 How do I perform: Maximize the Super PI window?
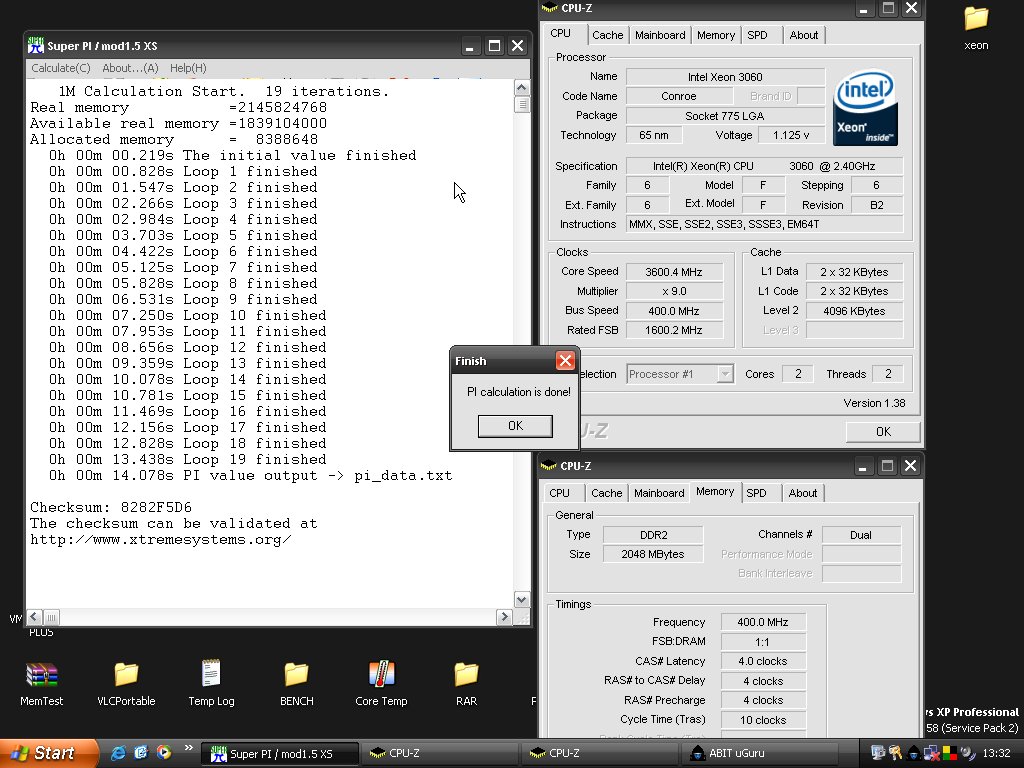click(494, 46)
